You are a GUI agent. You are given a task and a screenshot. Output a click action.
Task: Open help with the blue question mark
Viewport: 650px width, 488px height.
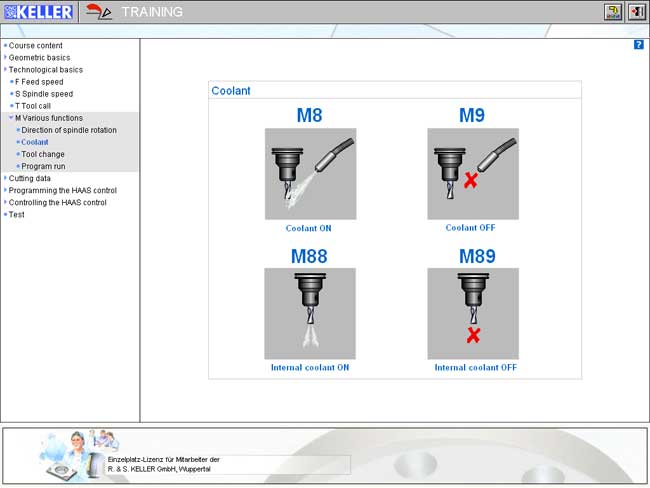coord(639,45)
